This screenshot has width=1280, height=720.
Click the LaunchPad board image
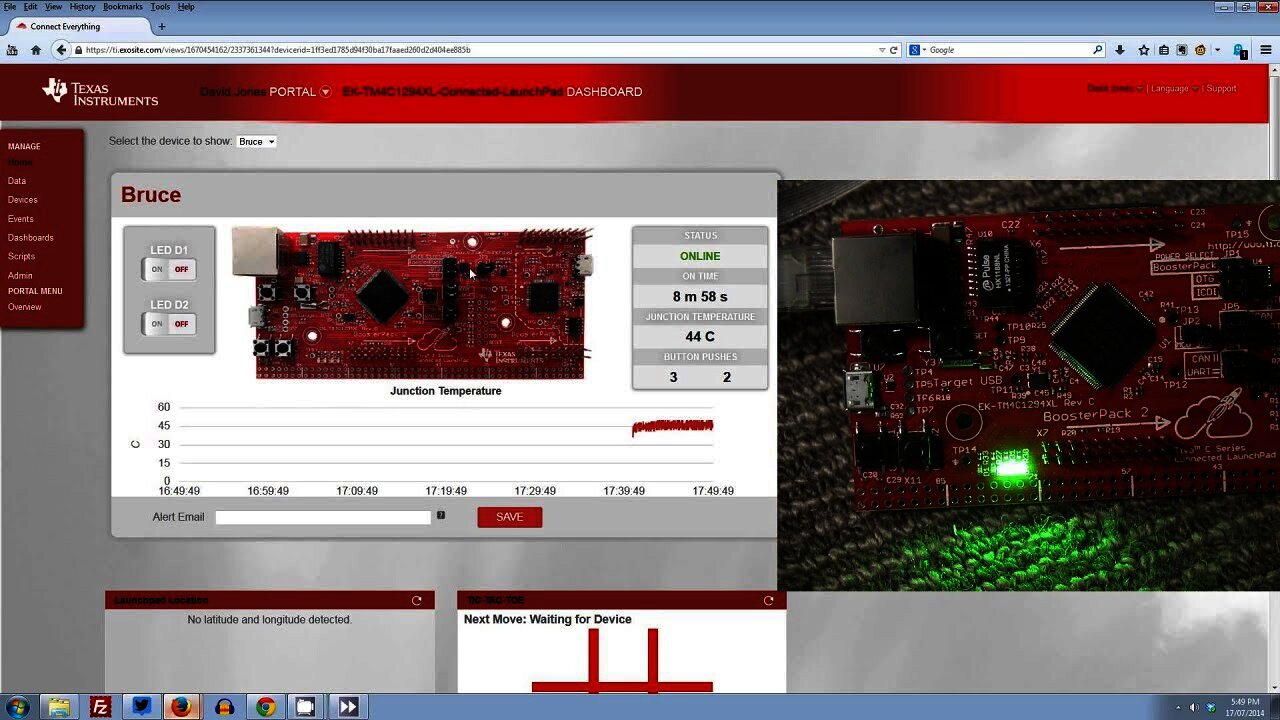413,304
